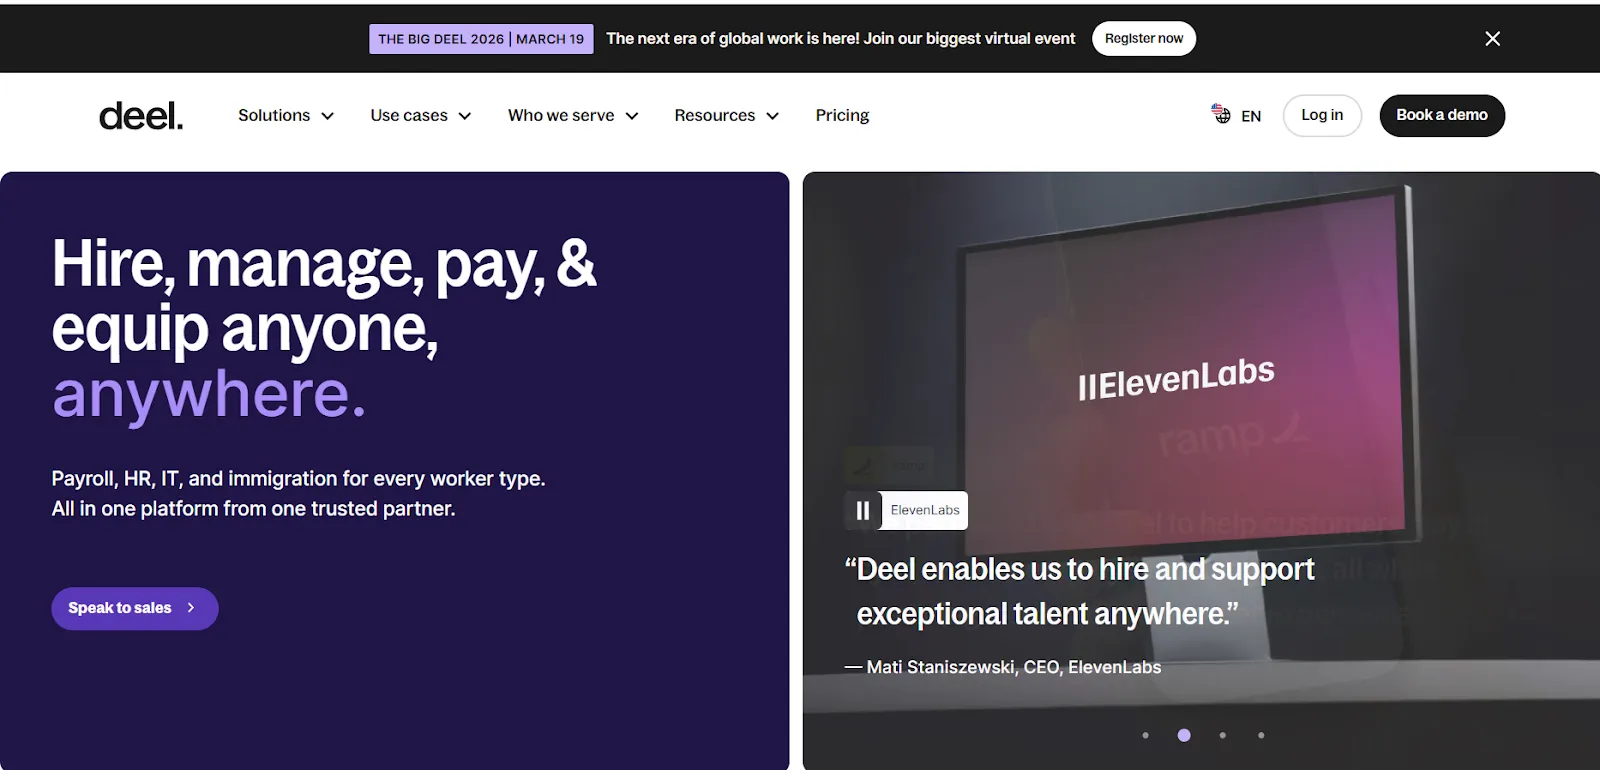1600x770 pixels.
Task: Click the Register now button
Action: (x=1144, y=38)
